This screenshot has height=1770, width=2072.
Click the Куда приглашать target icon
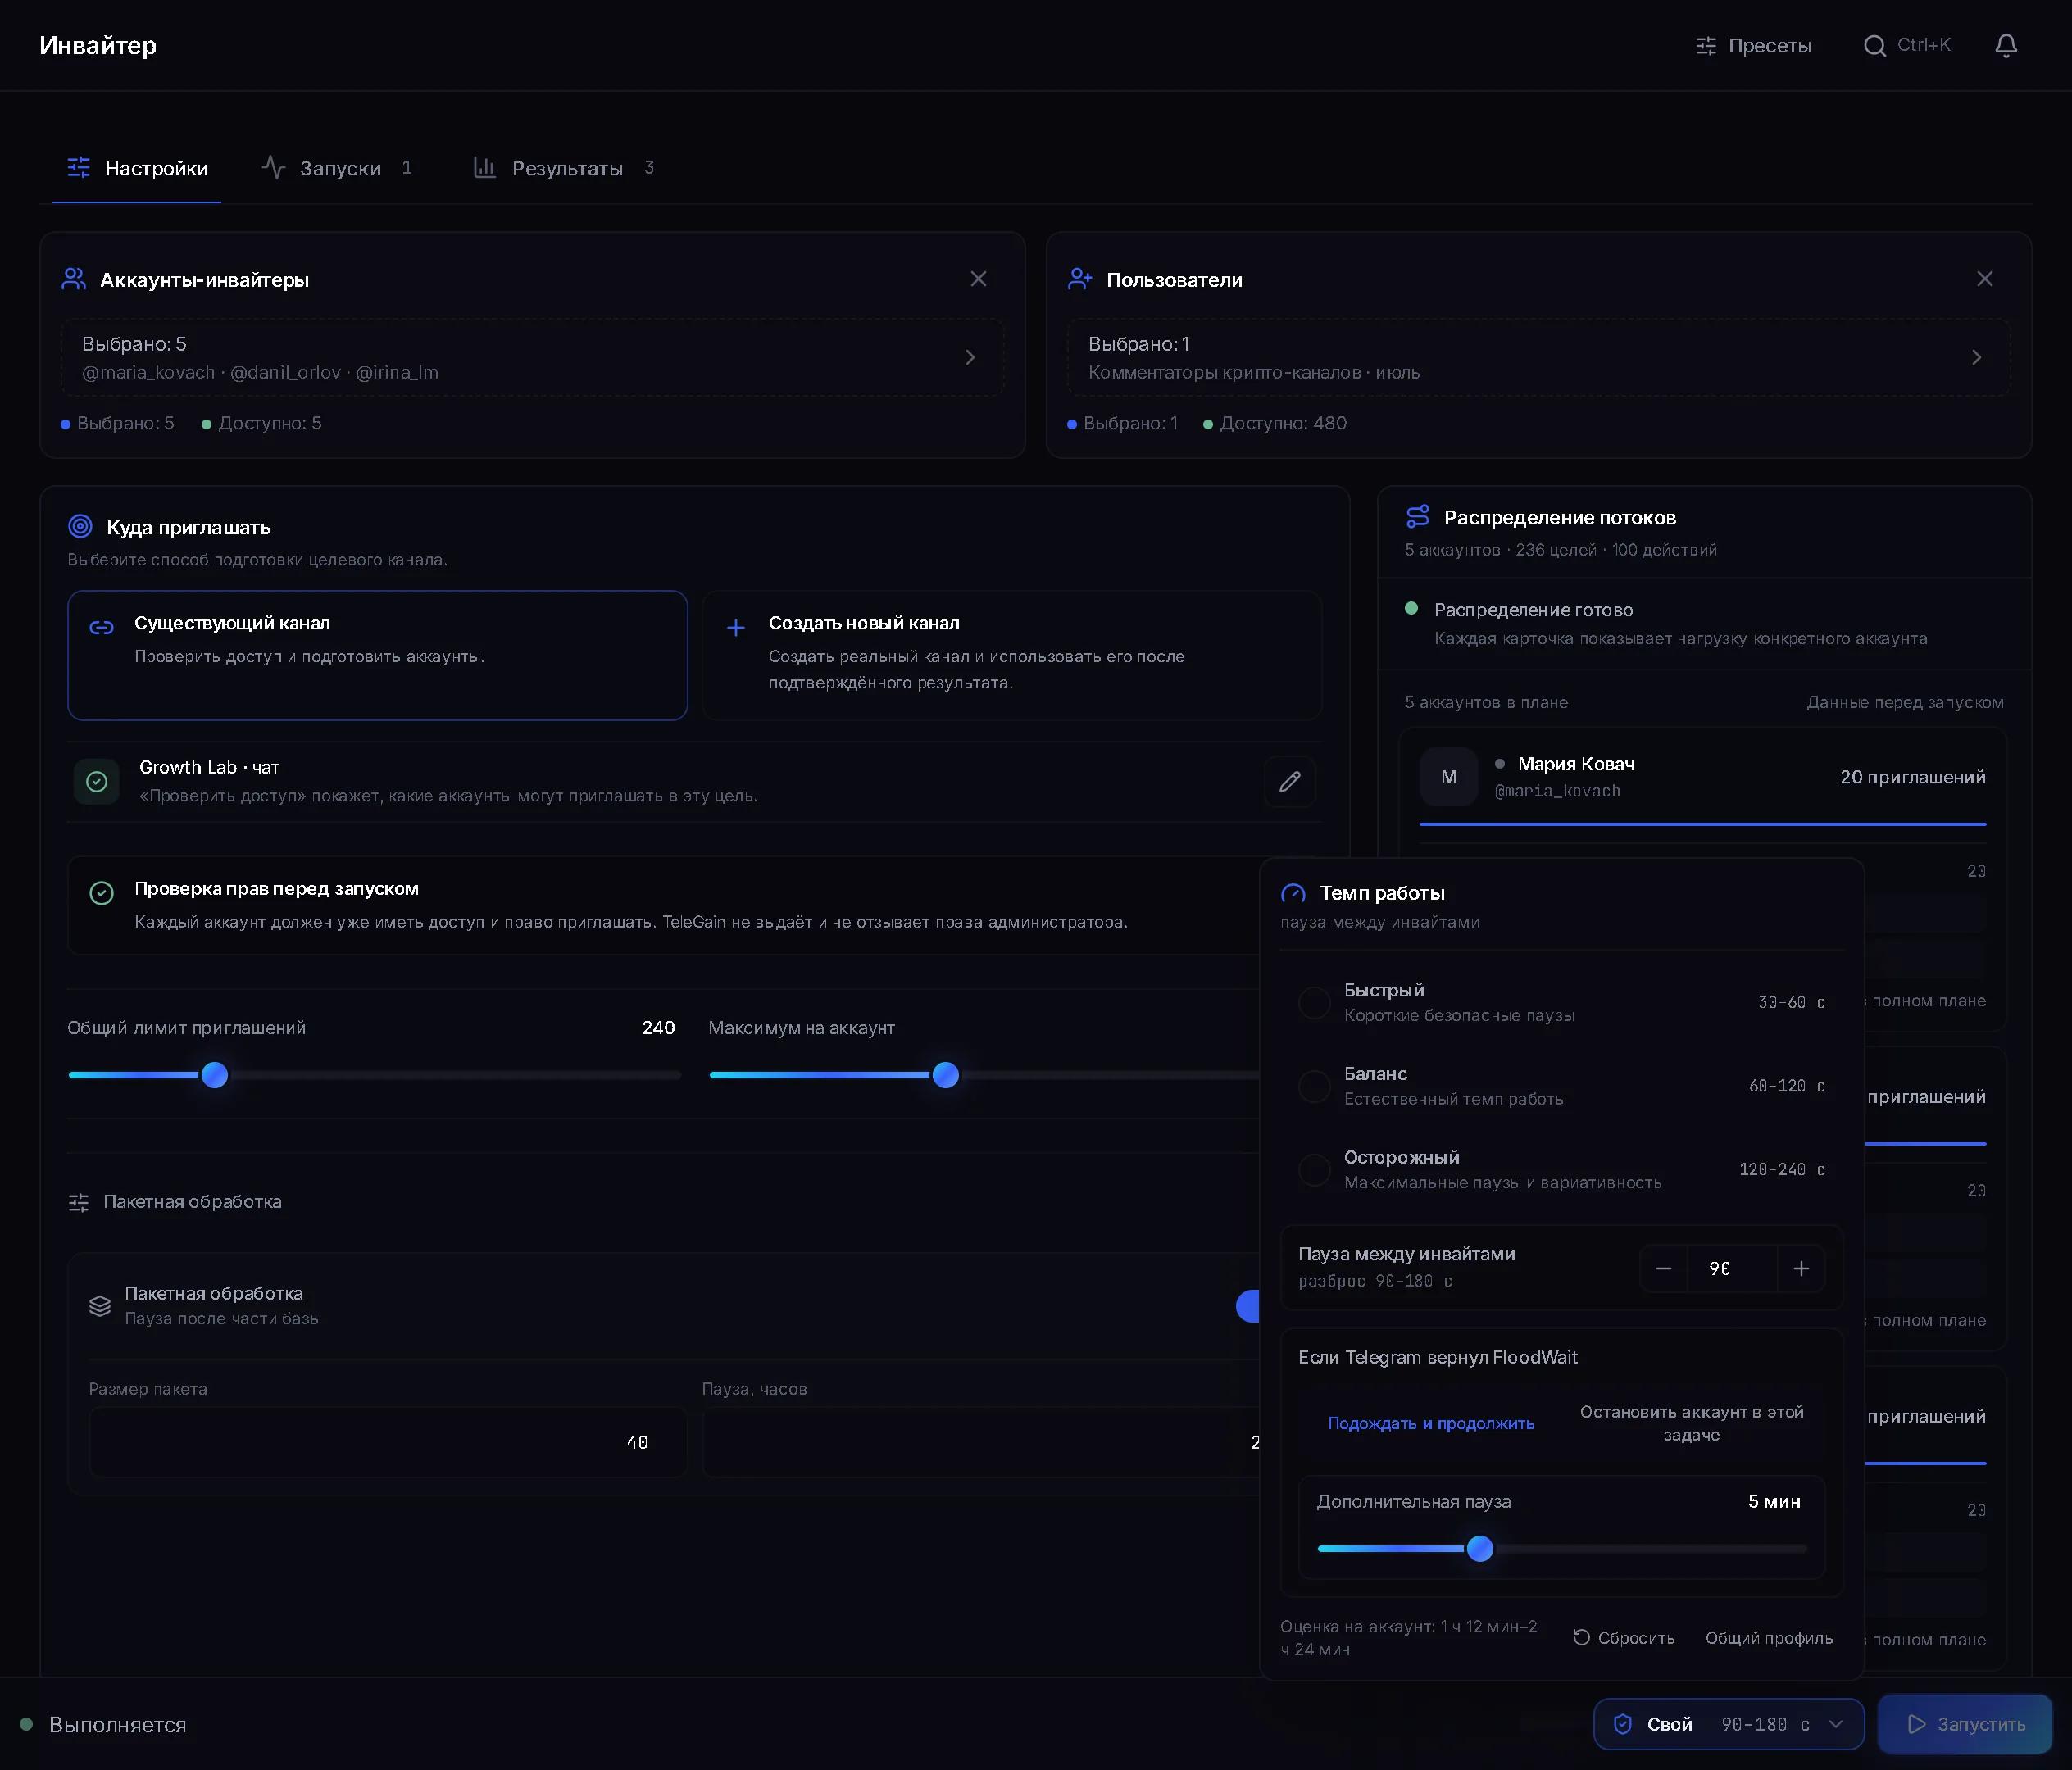pos(80,526)
